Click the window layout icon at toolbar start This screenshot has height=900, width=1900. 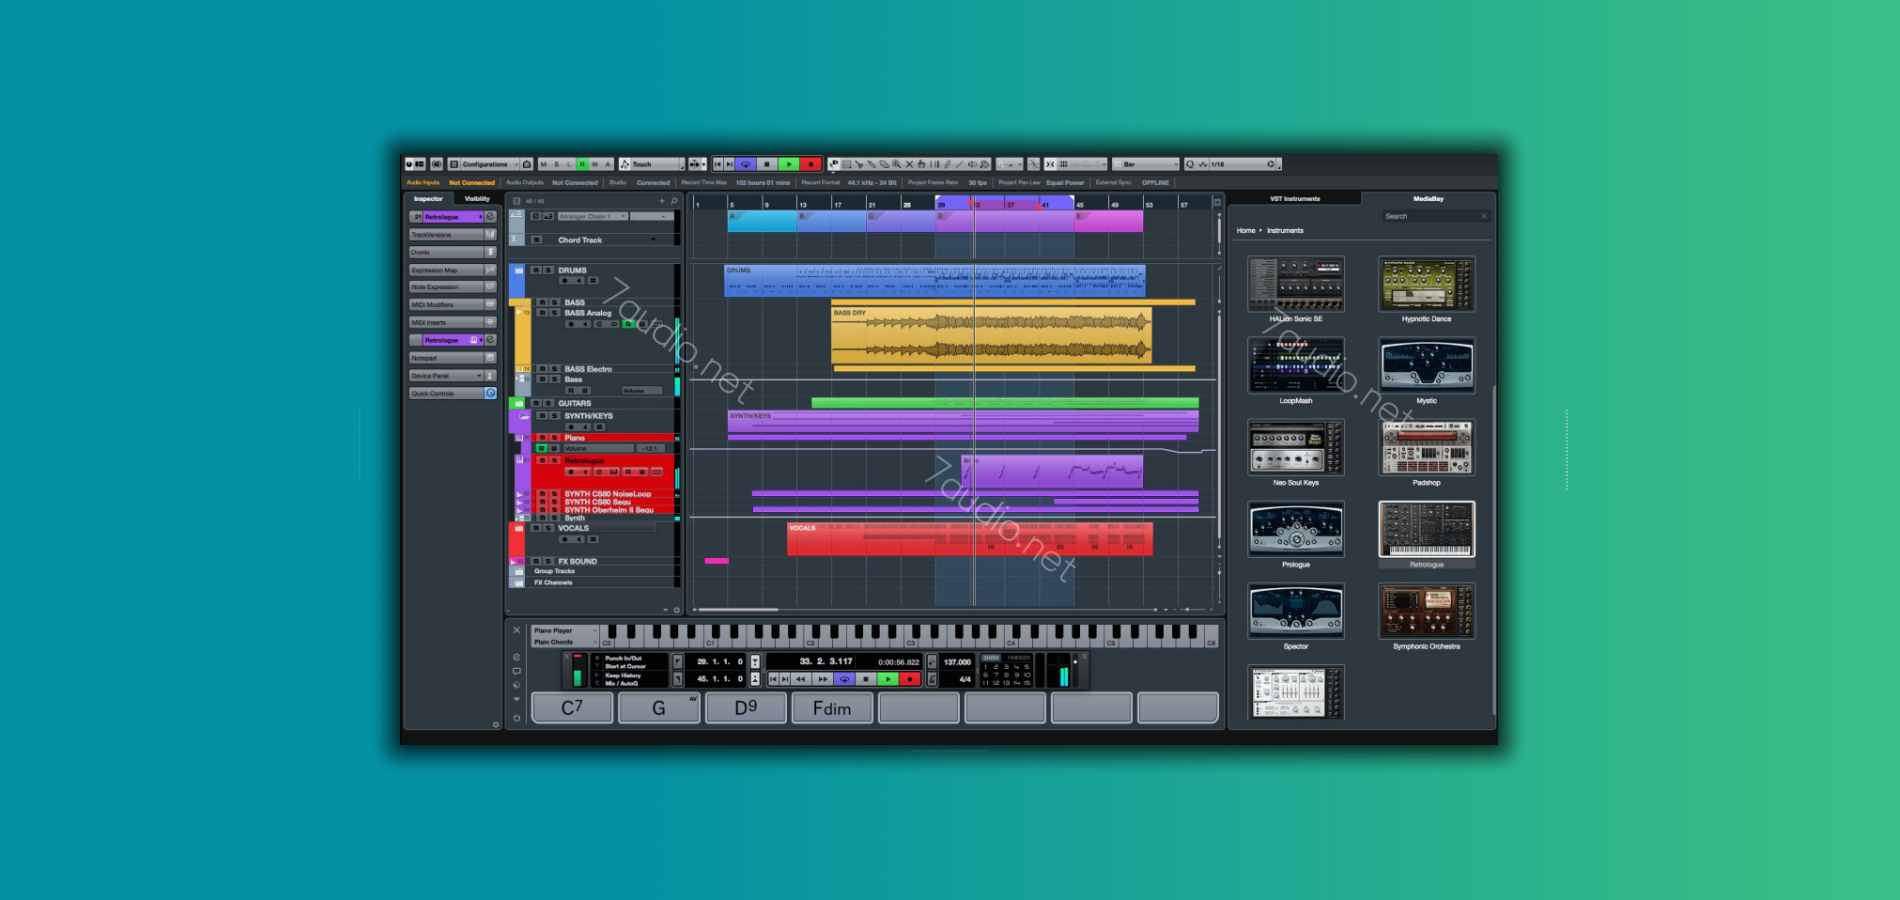tap(420, 164)
